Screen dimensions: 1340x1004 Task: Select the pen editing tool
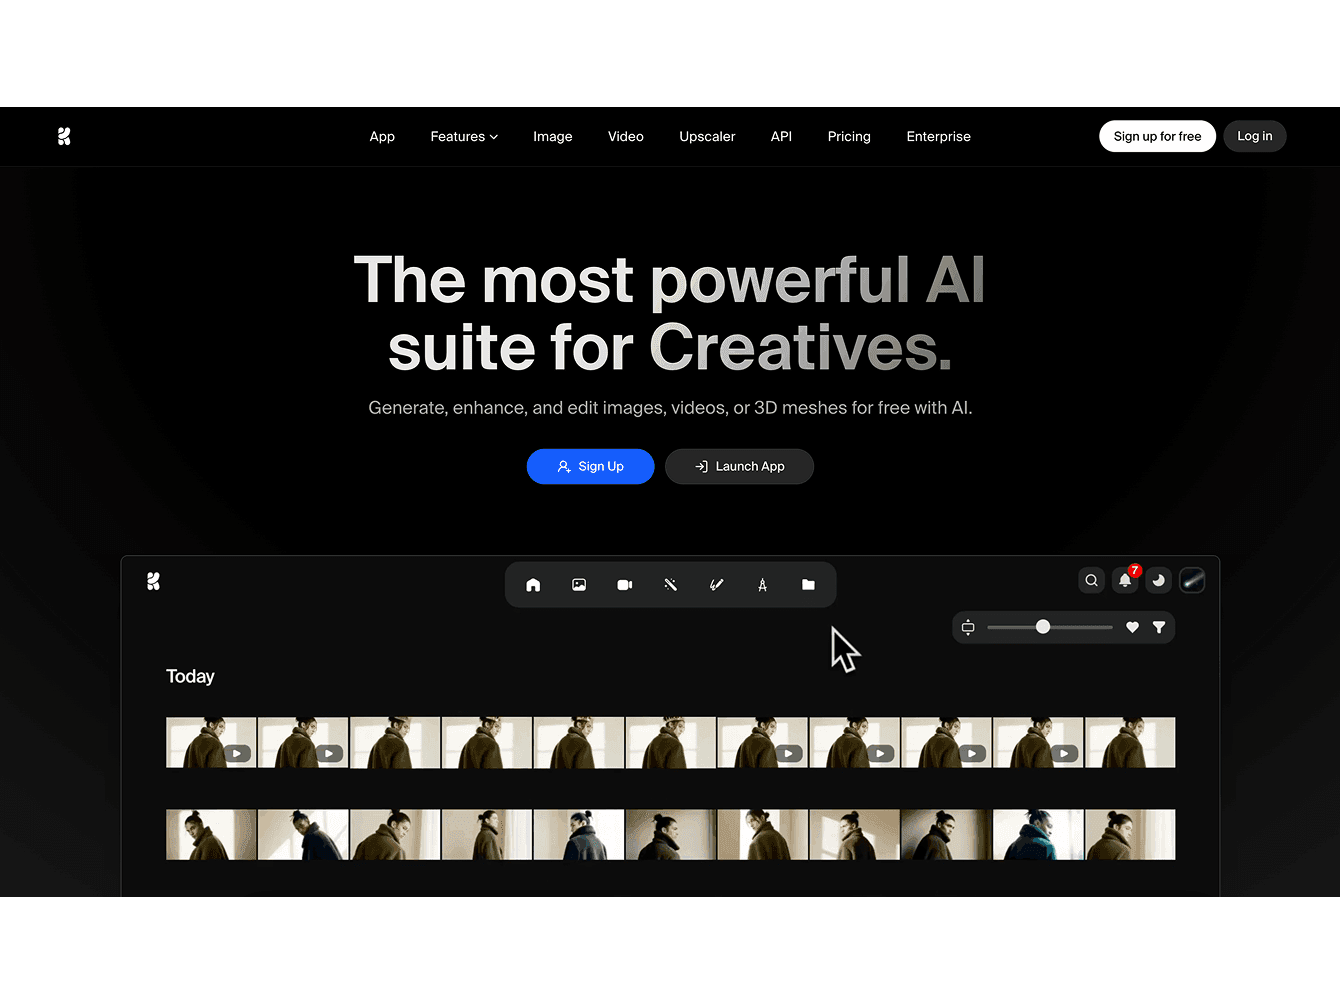tap(716, 584)
